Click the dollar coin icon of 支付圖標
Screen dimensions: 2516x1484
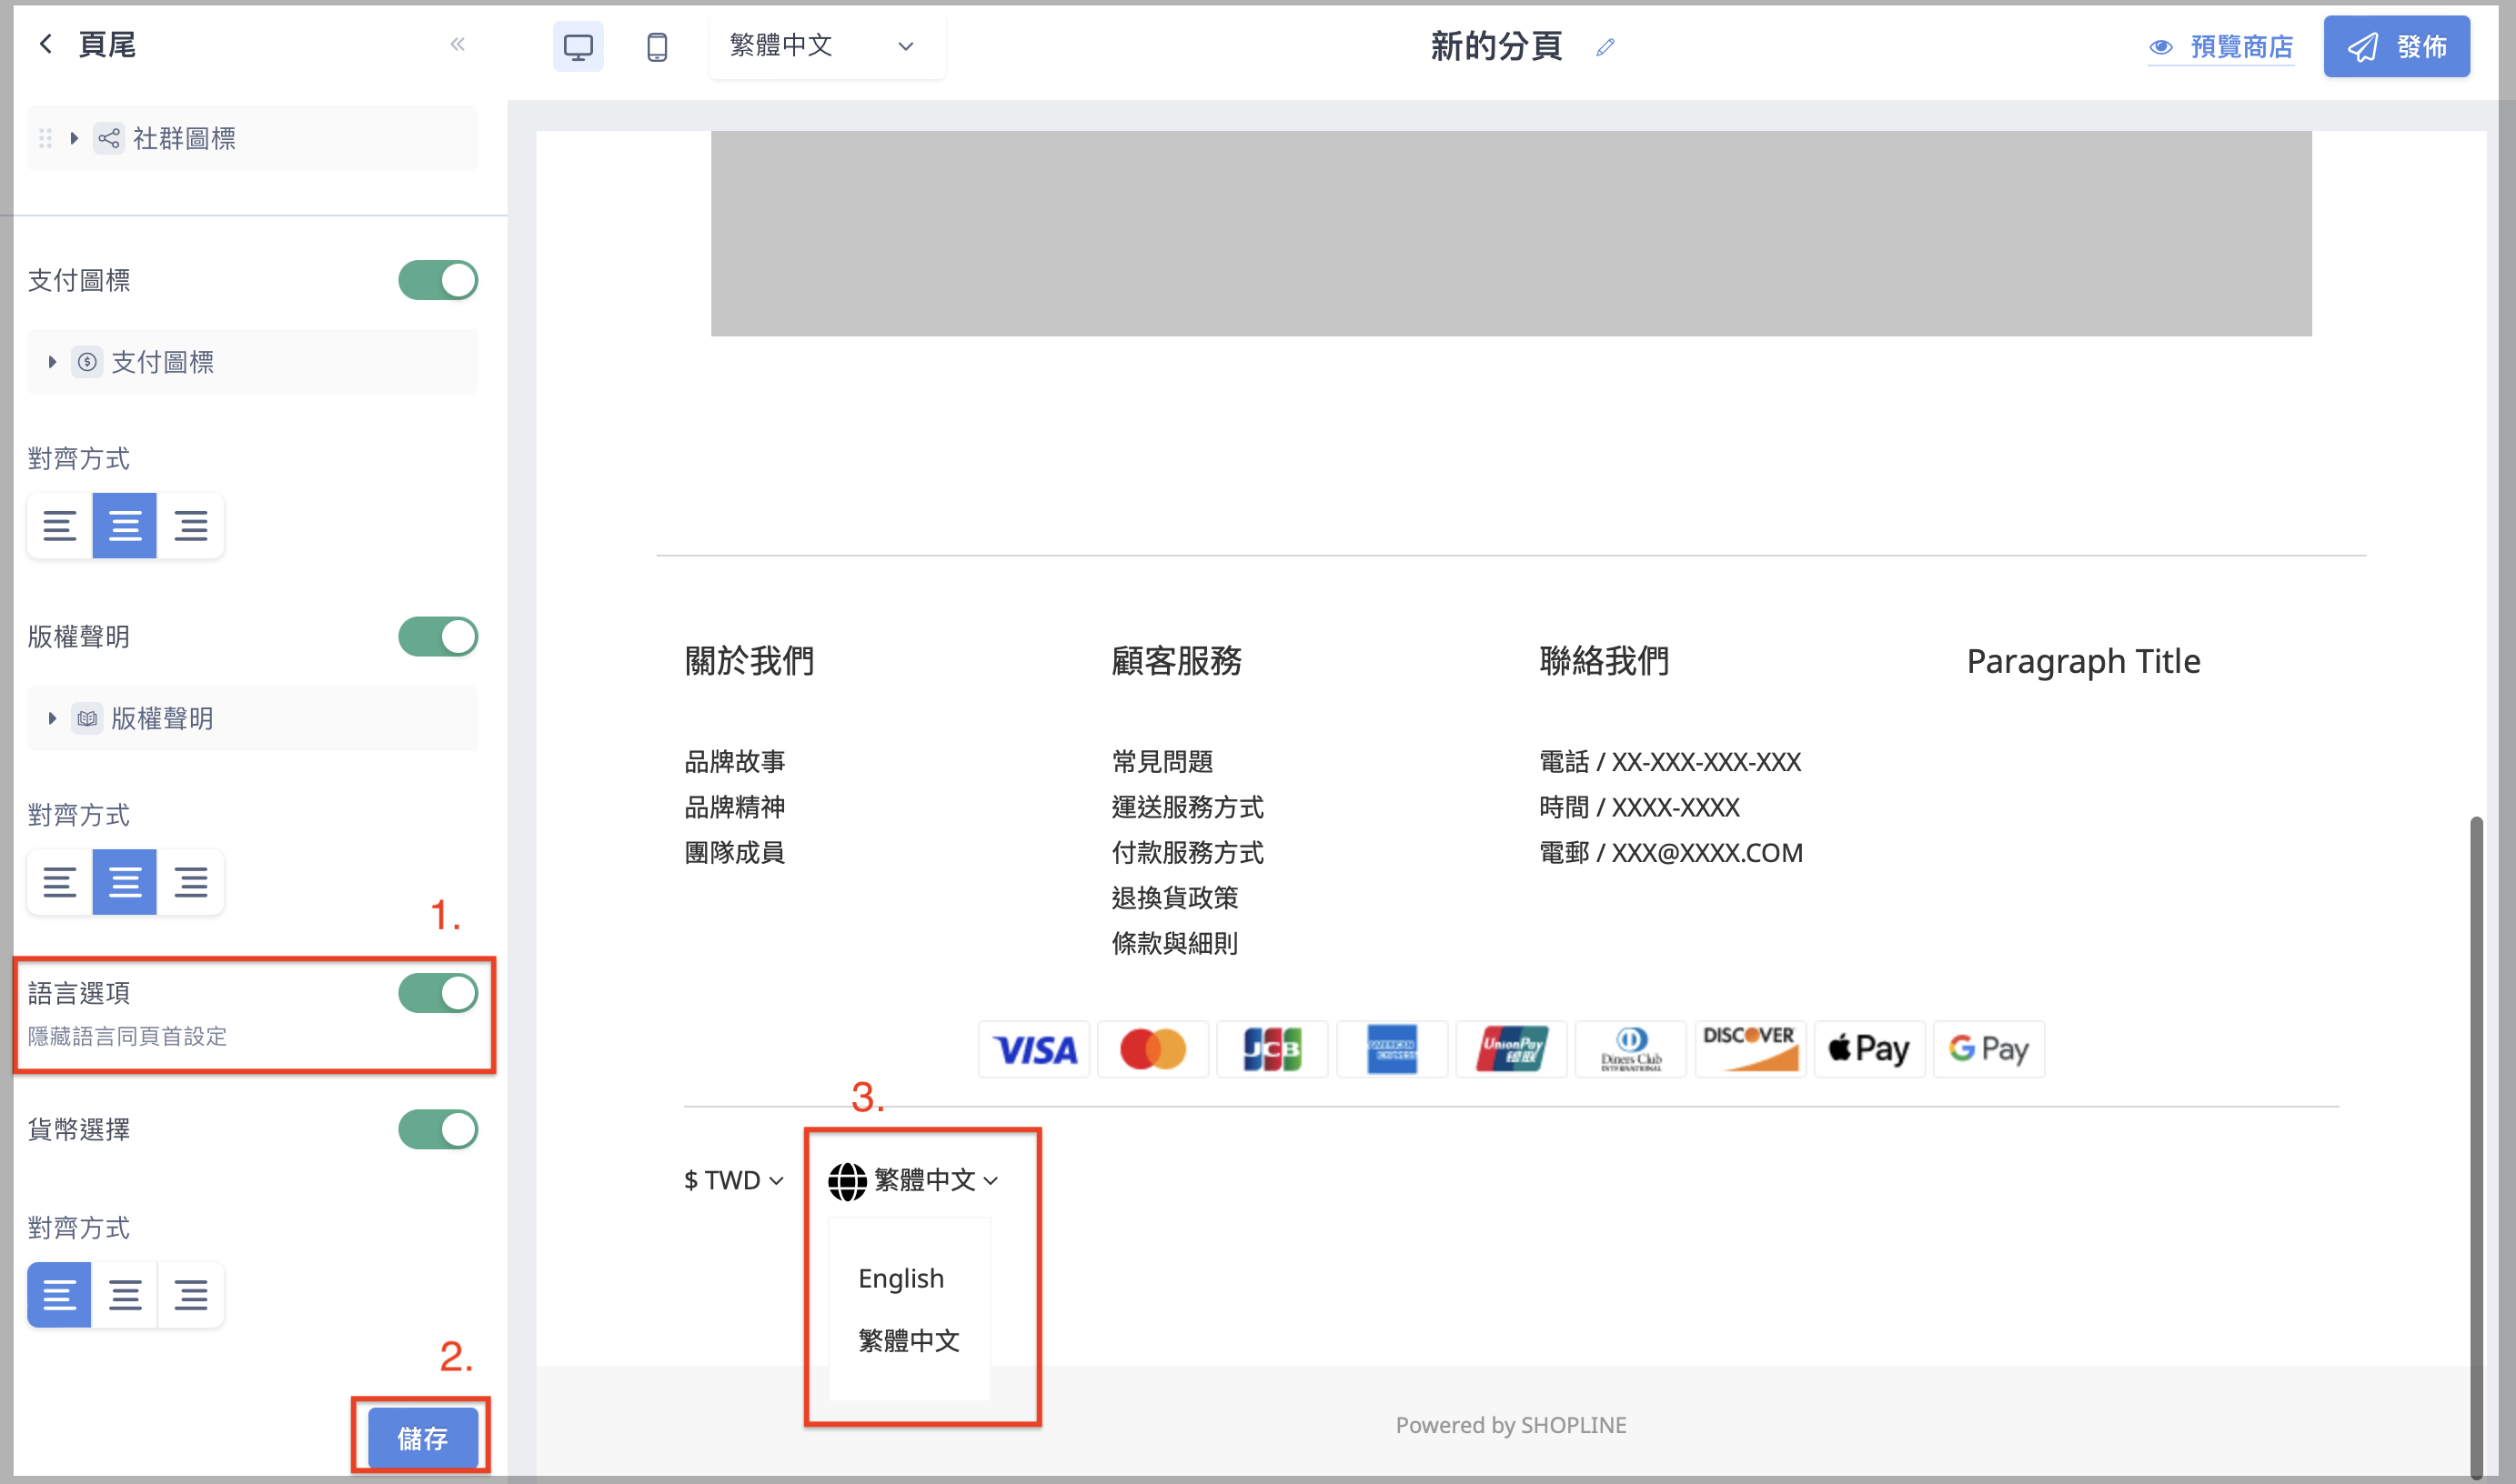87,362
